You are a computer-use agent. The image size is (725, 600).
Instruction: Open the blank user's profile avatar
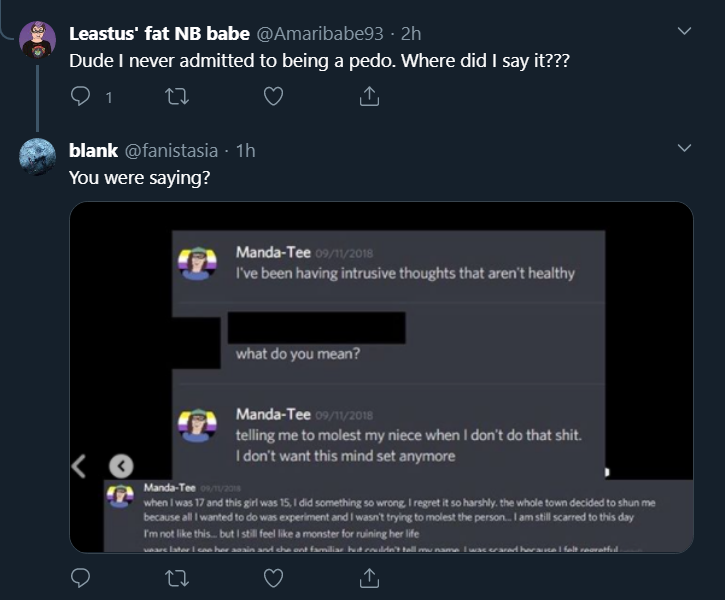[38, 157]
